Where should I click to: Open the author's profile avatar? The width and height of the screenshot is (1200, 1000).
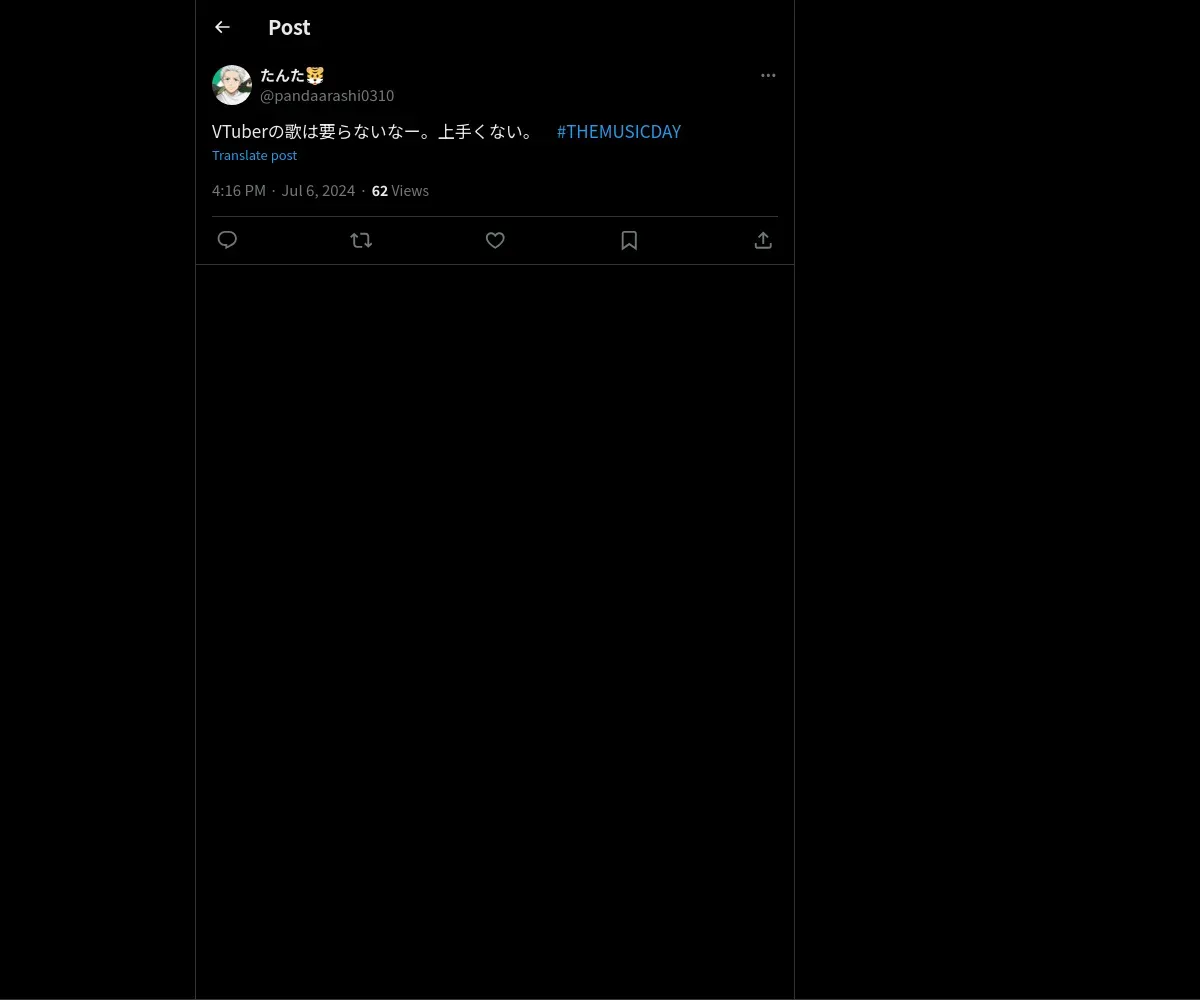[232, 85]
